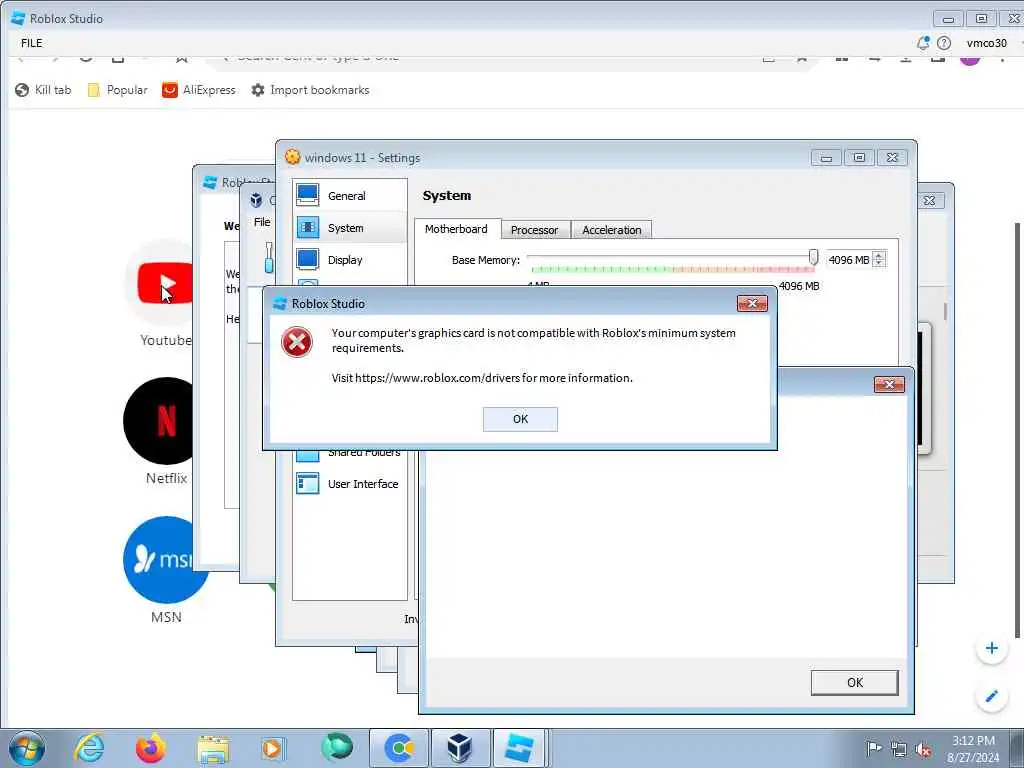Open Roblox Studio notifications bell

[922, 43]
